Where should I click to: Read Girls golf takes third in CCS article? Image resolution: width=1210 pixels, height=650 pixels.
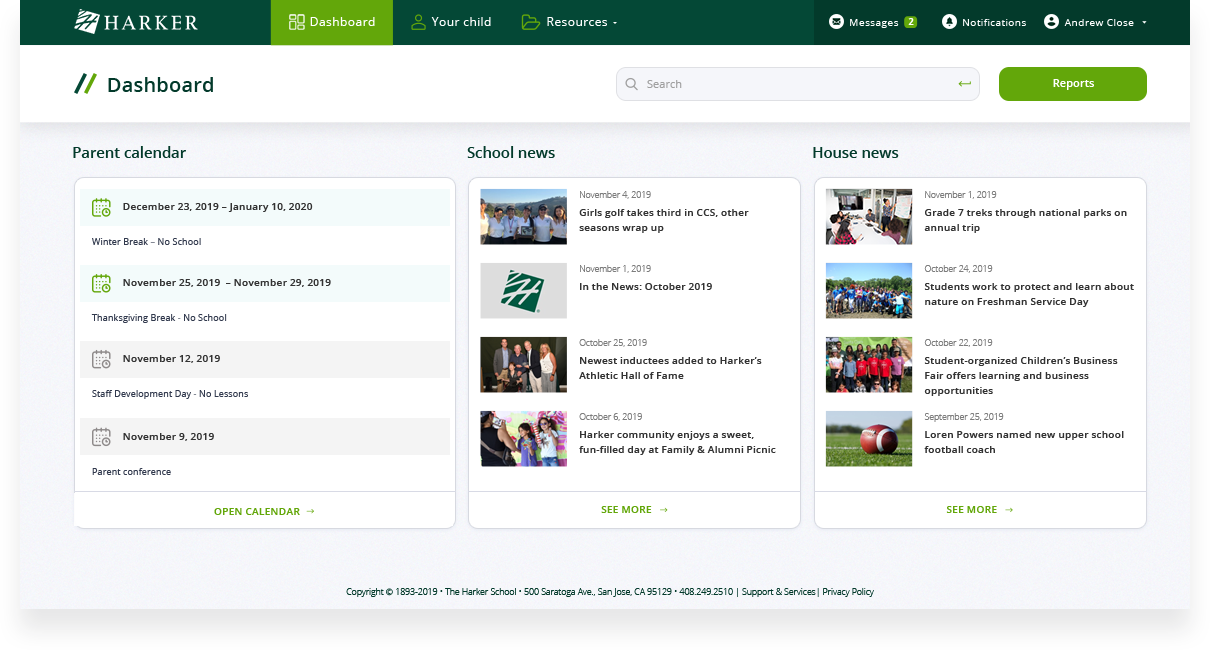(x=664, y=220)
